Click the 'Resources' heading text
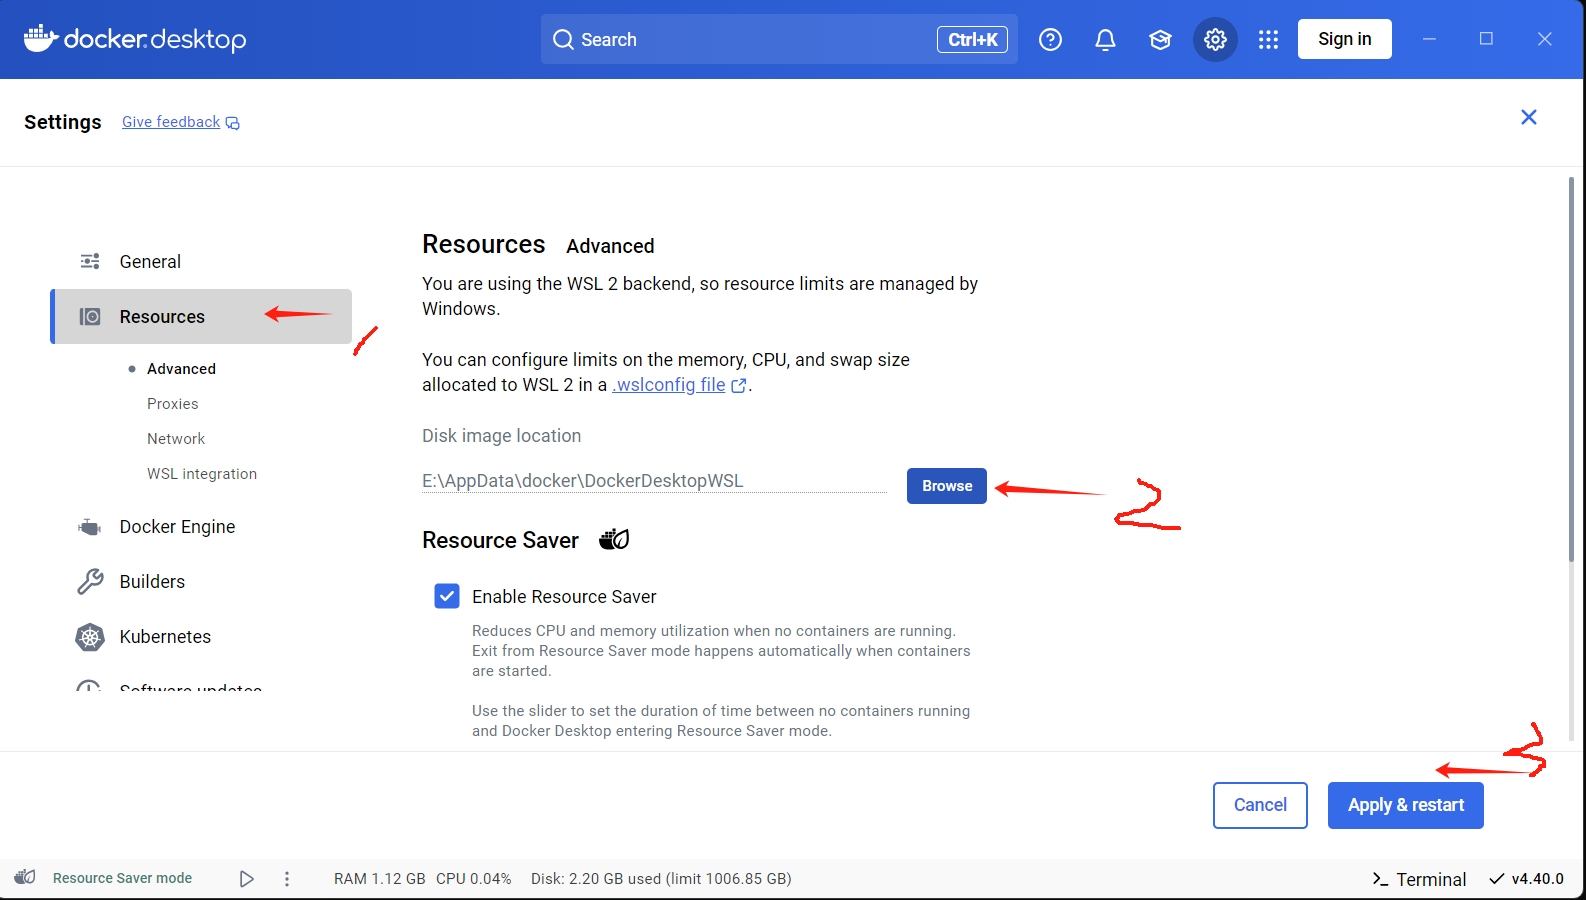 pyautogui.click(x=483, y=244)
